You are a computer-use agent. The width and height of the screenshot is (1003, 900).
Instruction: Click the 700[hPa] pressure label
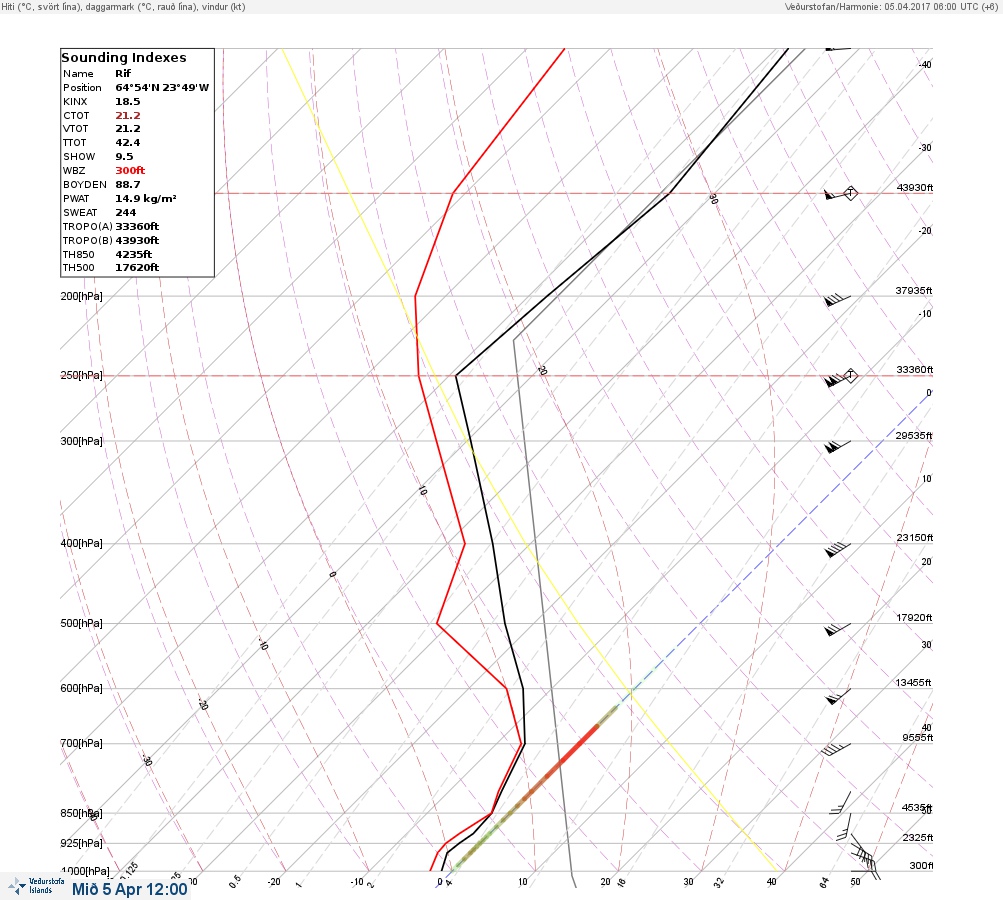81,743
